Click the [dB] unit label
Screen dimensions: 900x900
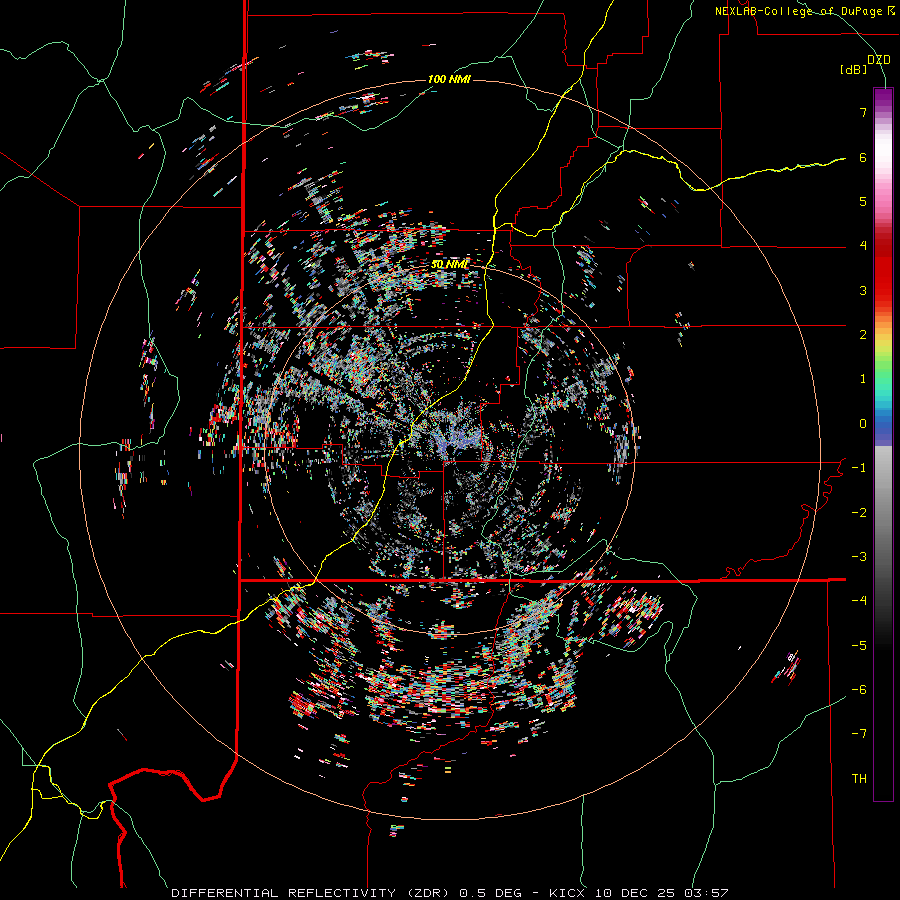coord(854,70)
